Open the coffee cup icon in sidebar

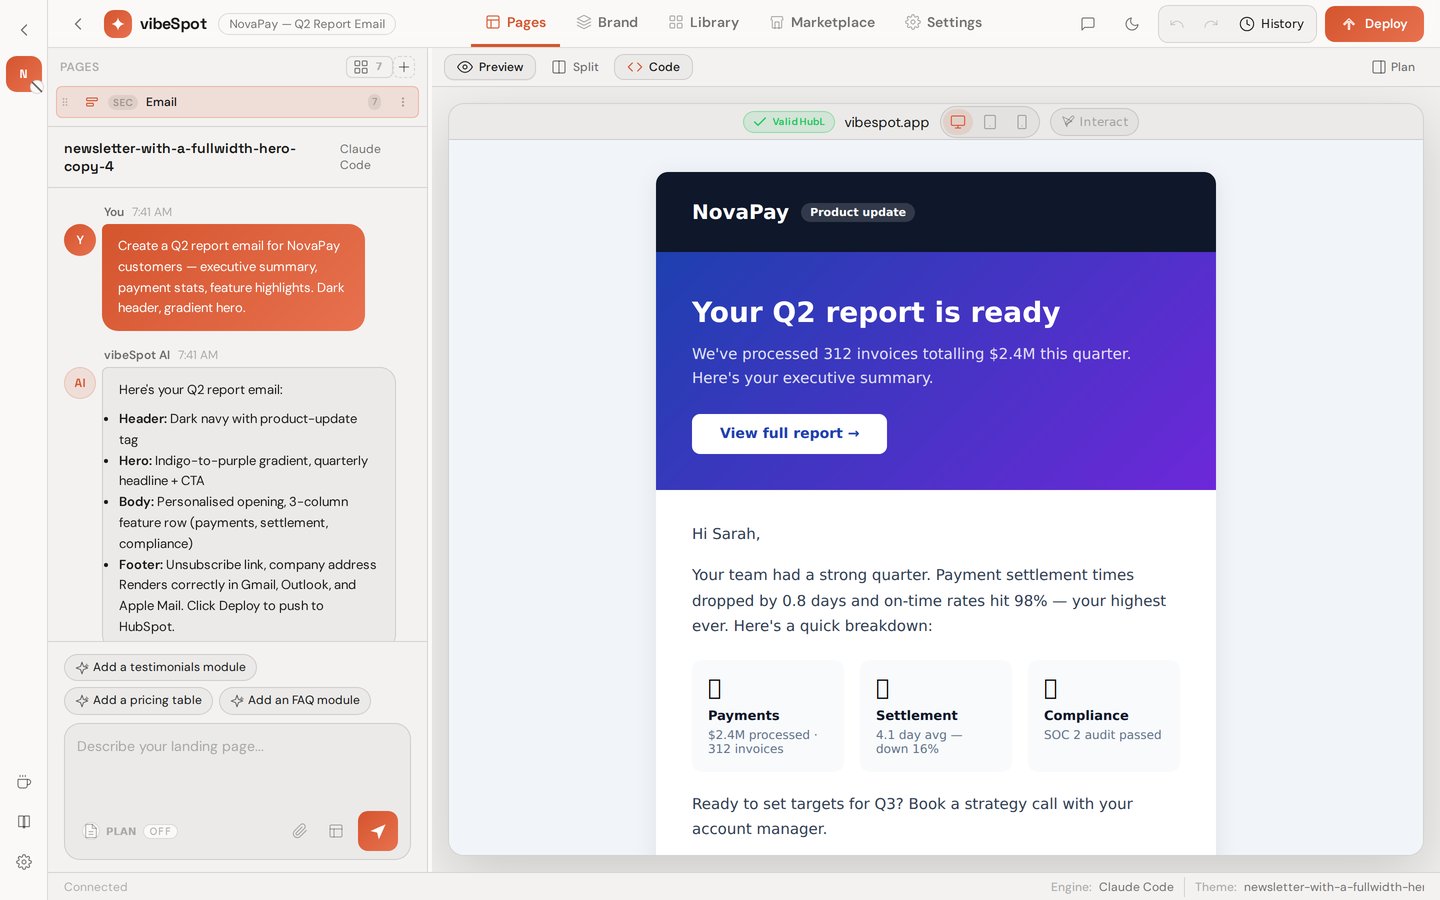coord(24,782)
